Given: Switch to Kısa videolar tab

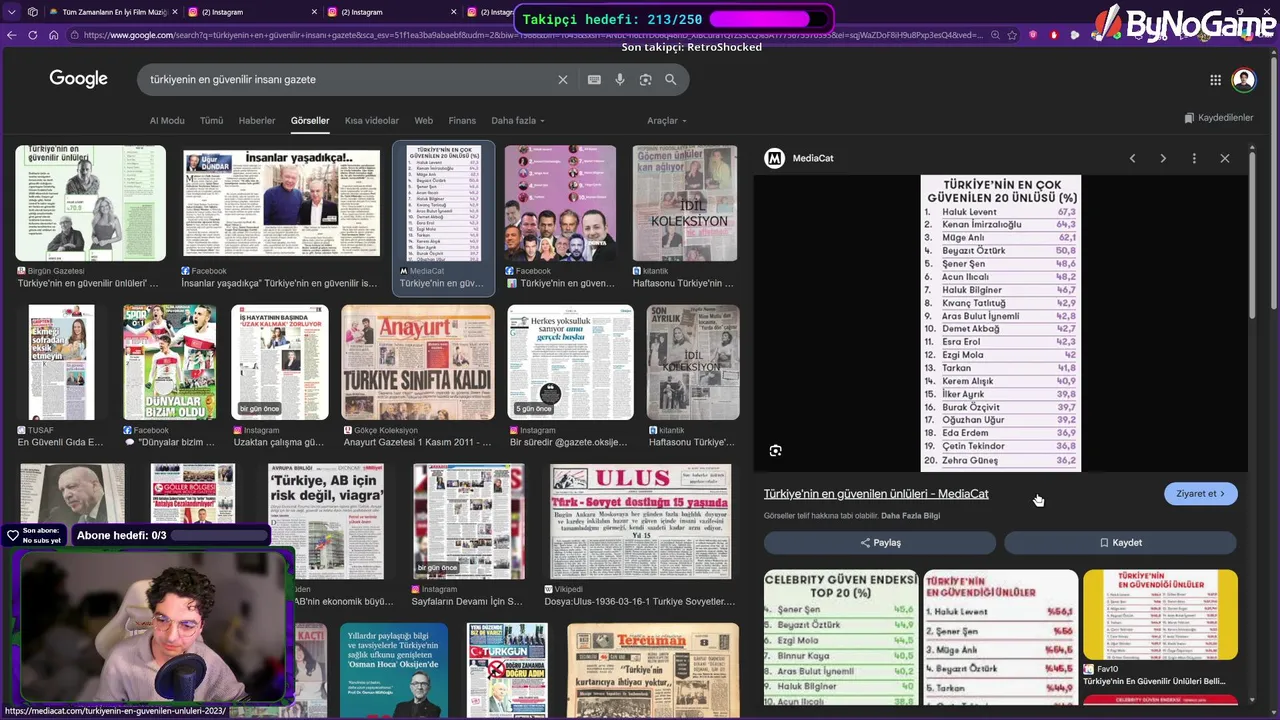Looking at the screenshot, I should click(372, 120).
